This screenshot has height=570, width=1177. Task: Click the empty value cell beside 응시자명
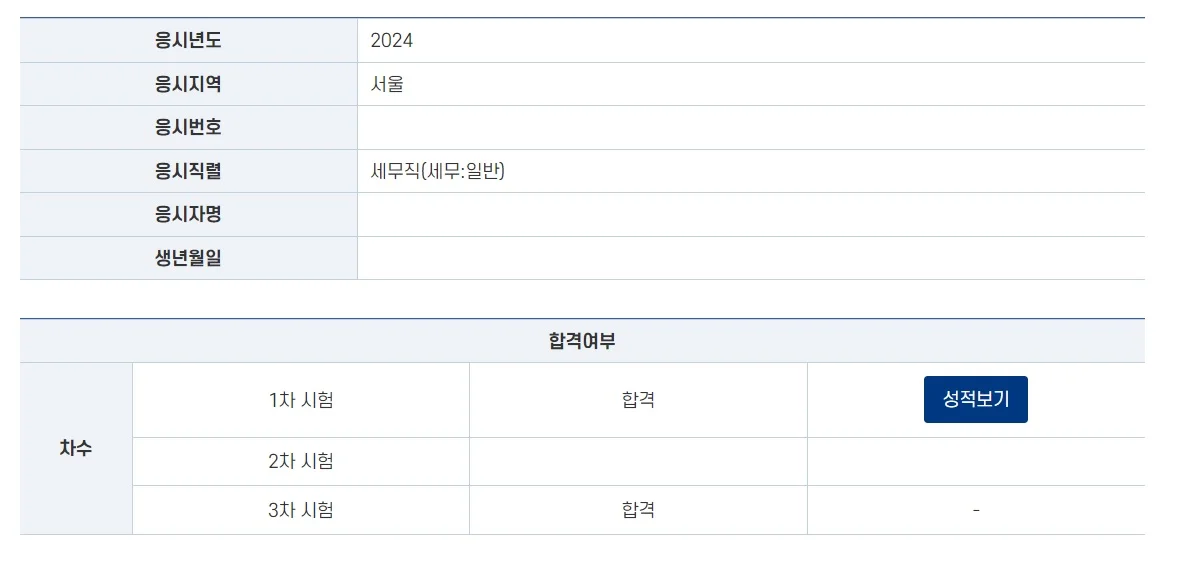tap(751, 215)
